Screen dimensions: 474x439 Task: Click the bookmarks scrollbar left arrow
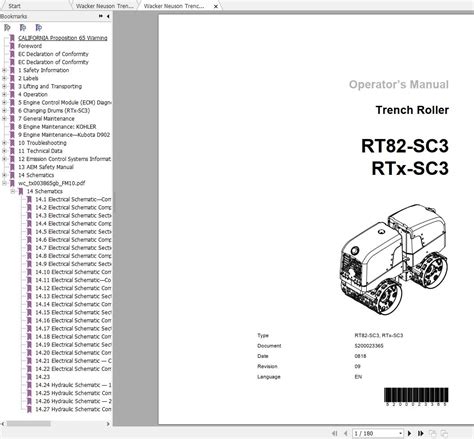pyautogui.click(x=3, y=424)
